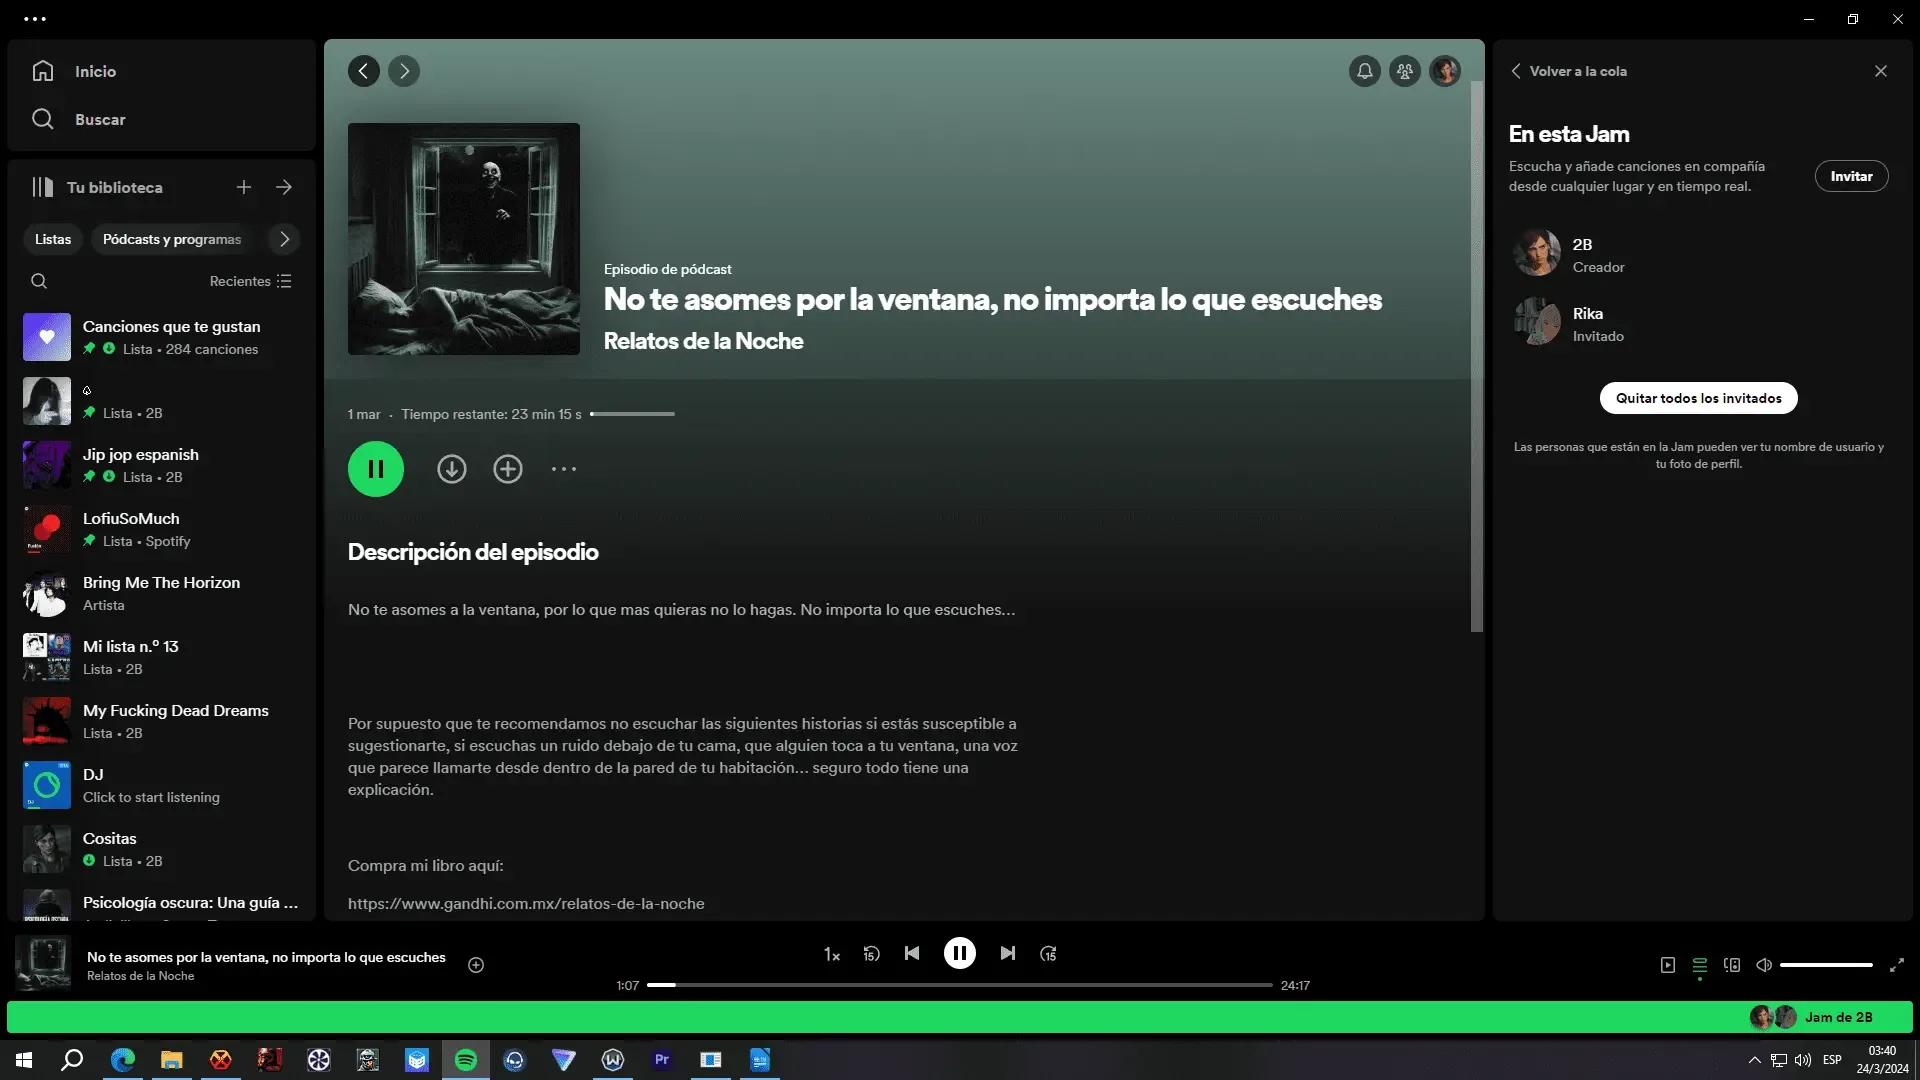Add now playing episode to library

pyautogui.click(x=476, y=965)
